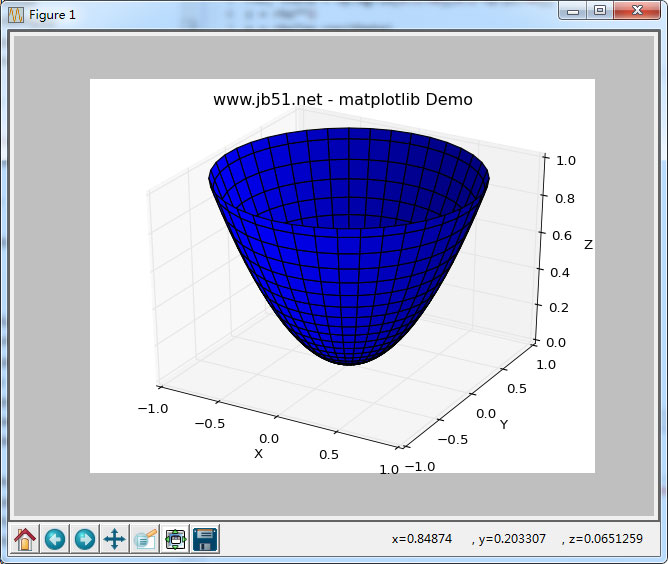Close the Figure 1 window
This screenshot has width=668, height=564.
[637, 11]
